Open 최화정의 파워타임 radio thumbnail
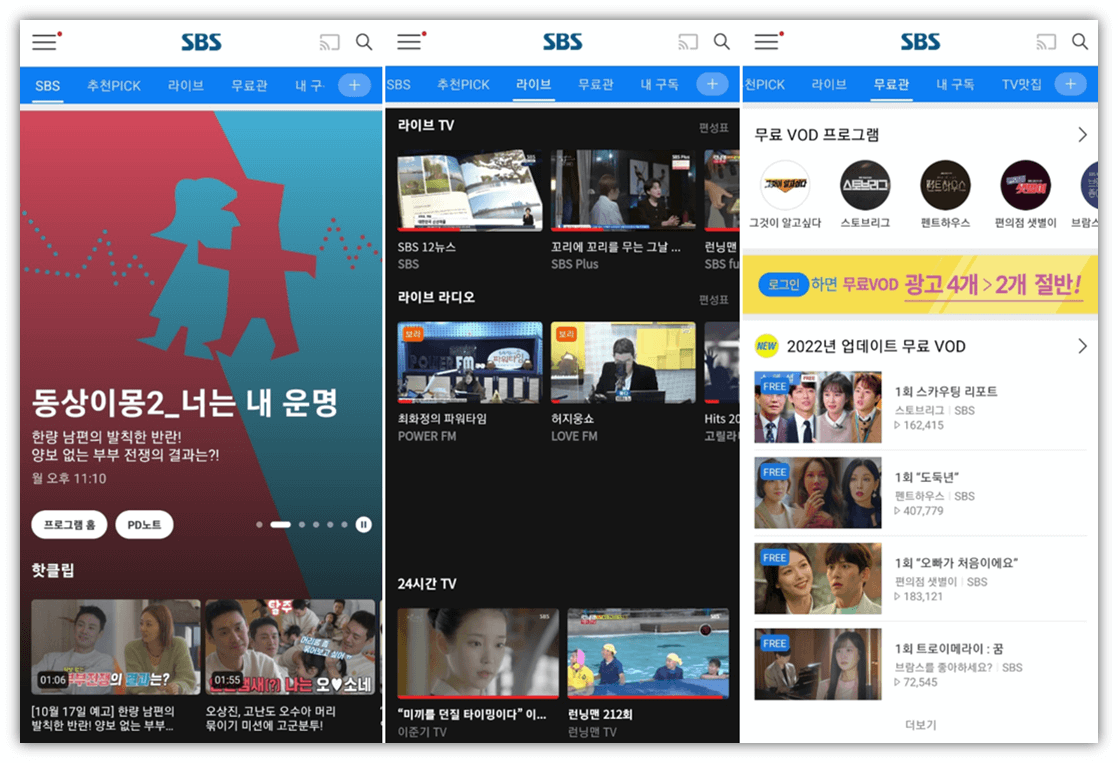This screenshot has height=763, width=1118. pyautogui.click(x=470, y=362)
